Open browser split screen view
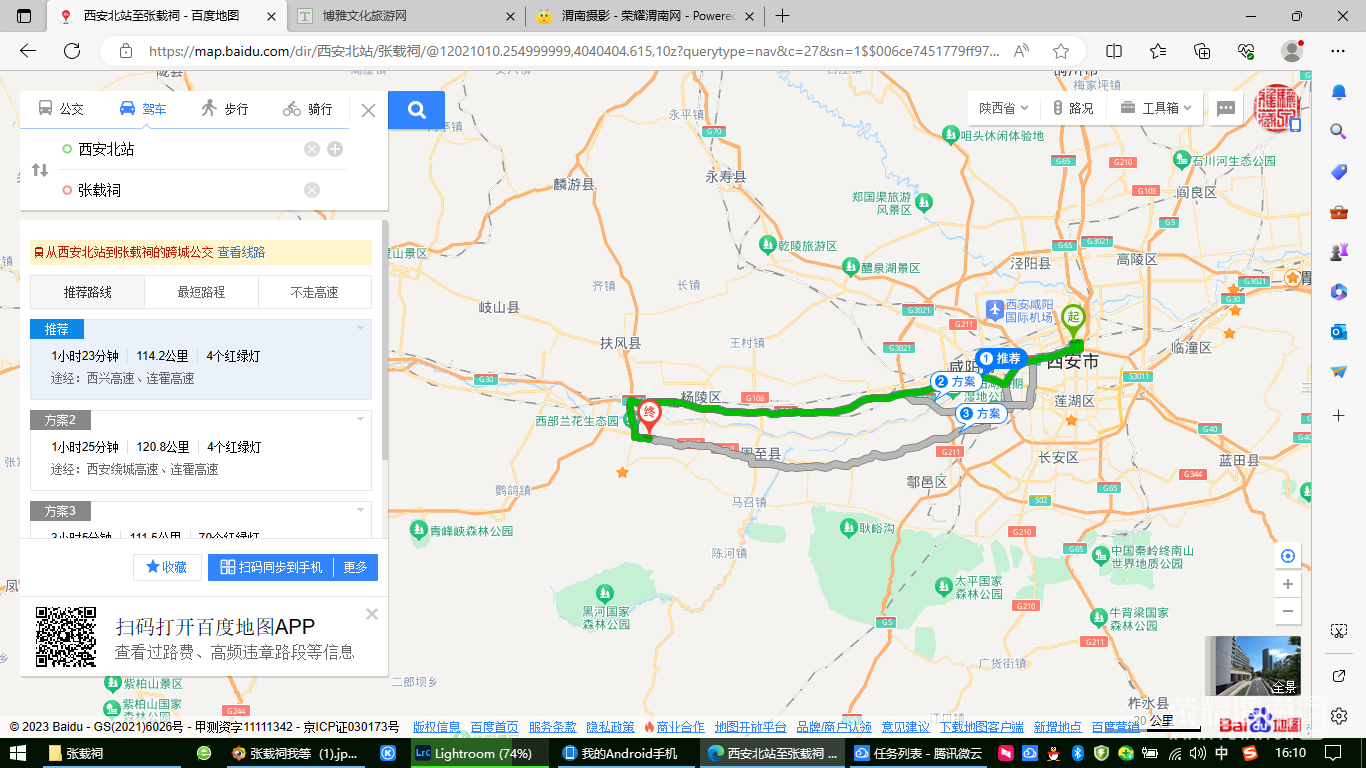 click(x=1114, y=51)
